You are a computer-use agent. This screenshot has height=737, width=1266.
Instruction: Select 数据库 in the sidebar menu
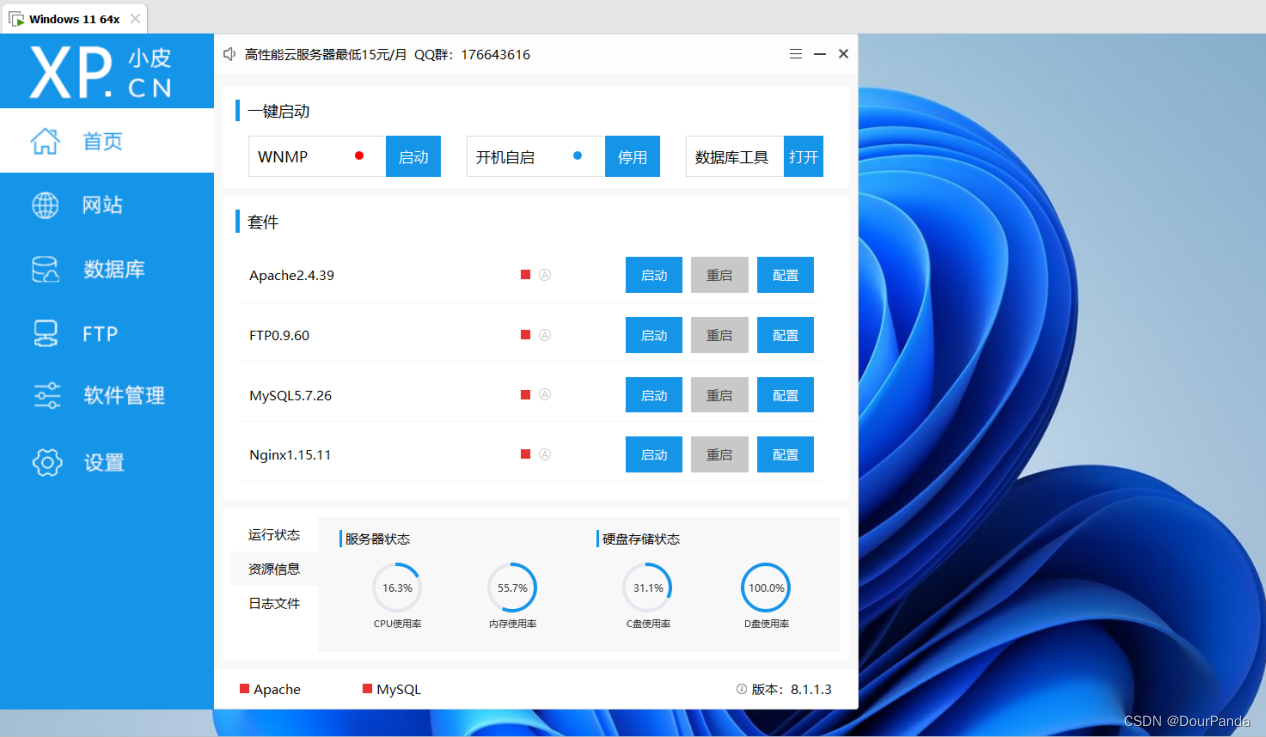point(107,269)
